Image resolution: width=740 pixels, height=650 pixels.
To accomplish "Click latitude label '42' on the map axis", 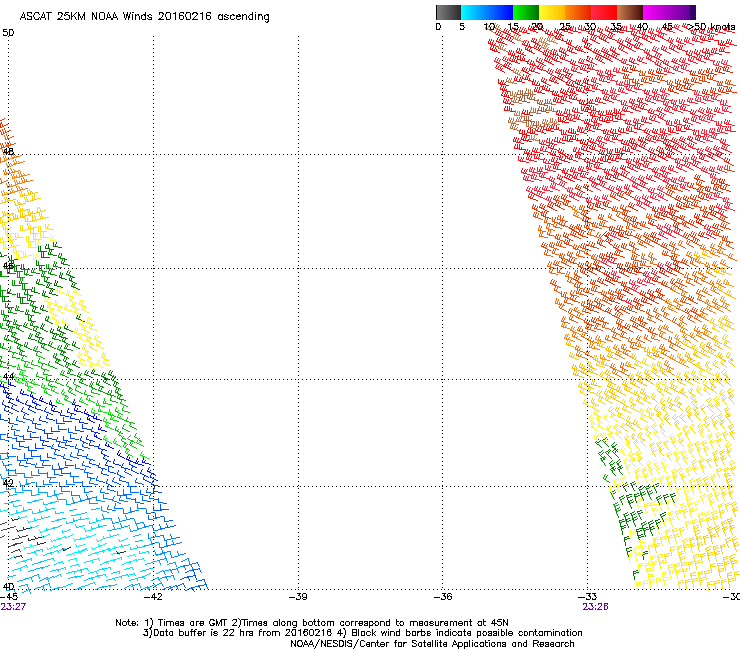I will point(8,483).
